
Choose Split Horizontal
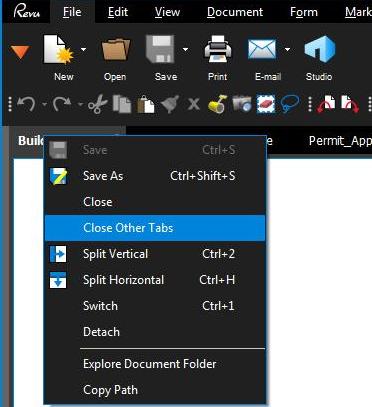pyautogui.click(x=155, y=280)
